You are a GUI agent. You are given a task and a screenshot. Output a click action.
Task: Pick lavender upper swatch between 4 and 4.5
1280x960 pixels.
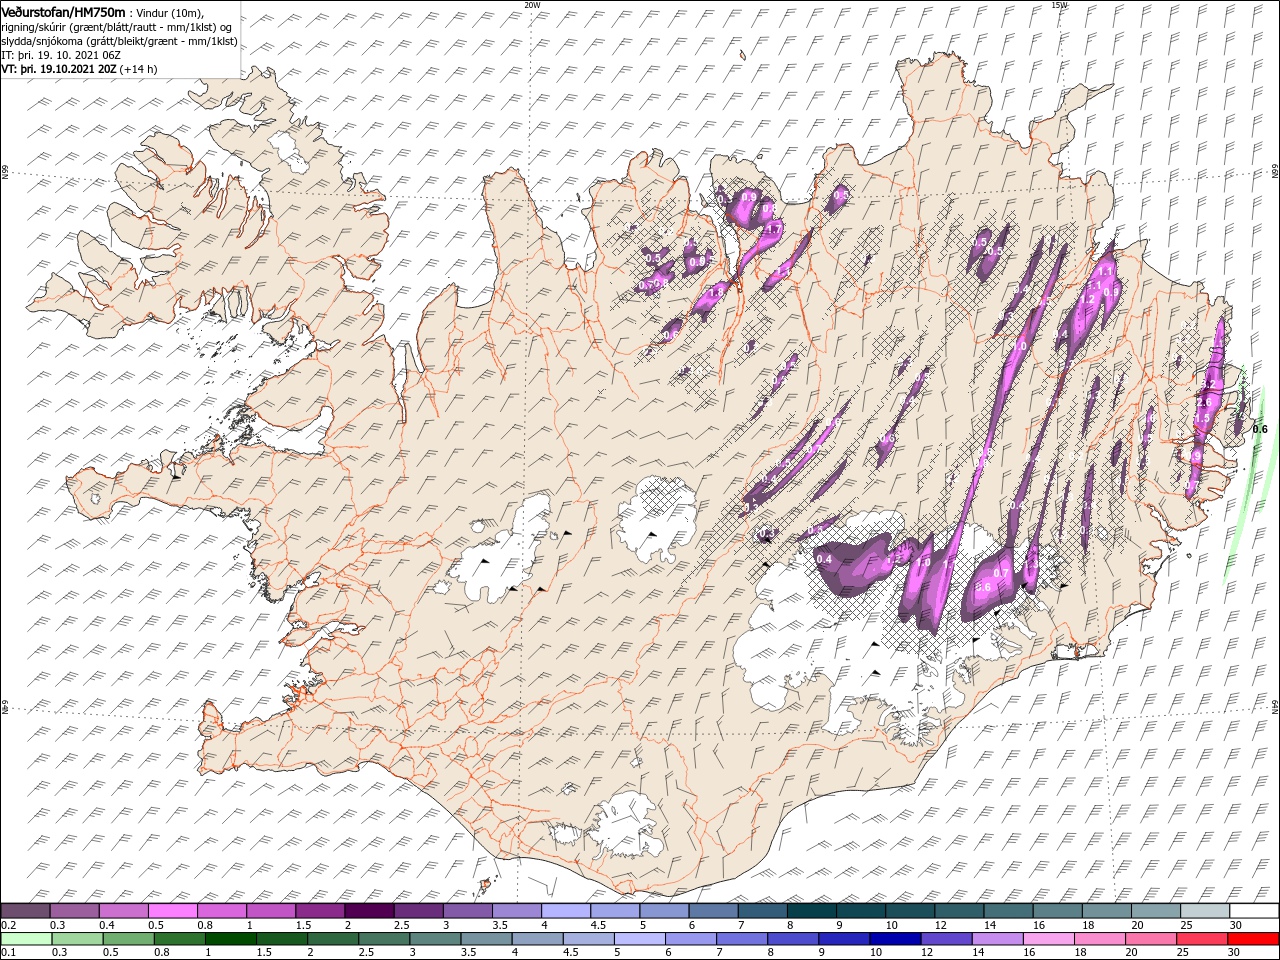click(565, 911)
